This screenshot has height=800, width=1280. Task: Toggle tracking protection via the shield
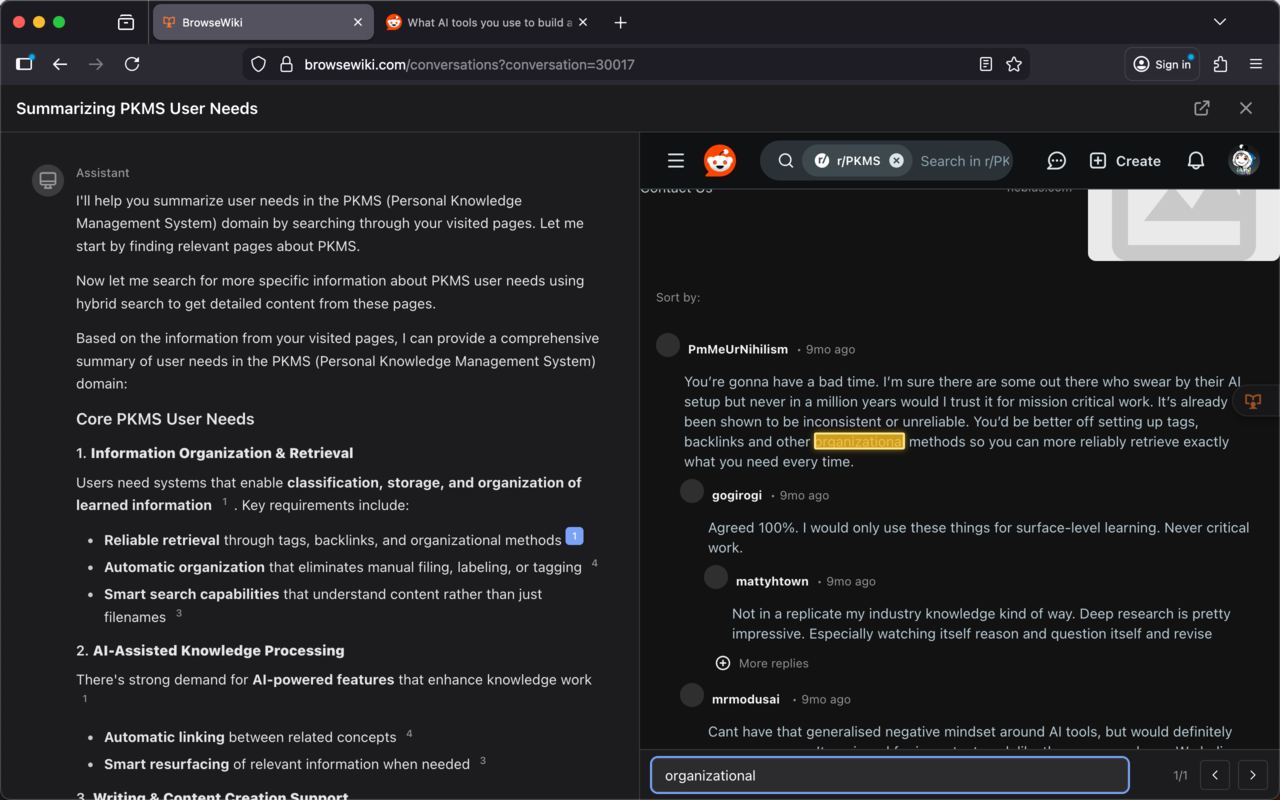258,63
